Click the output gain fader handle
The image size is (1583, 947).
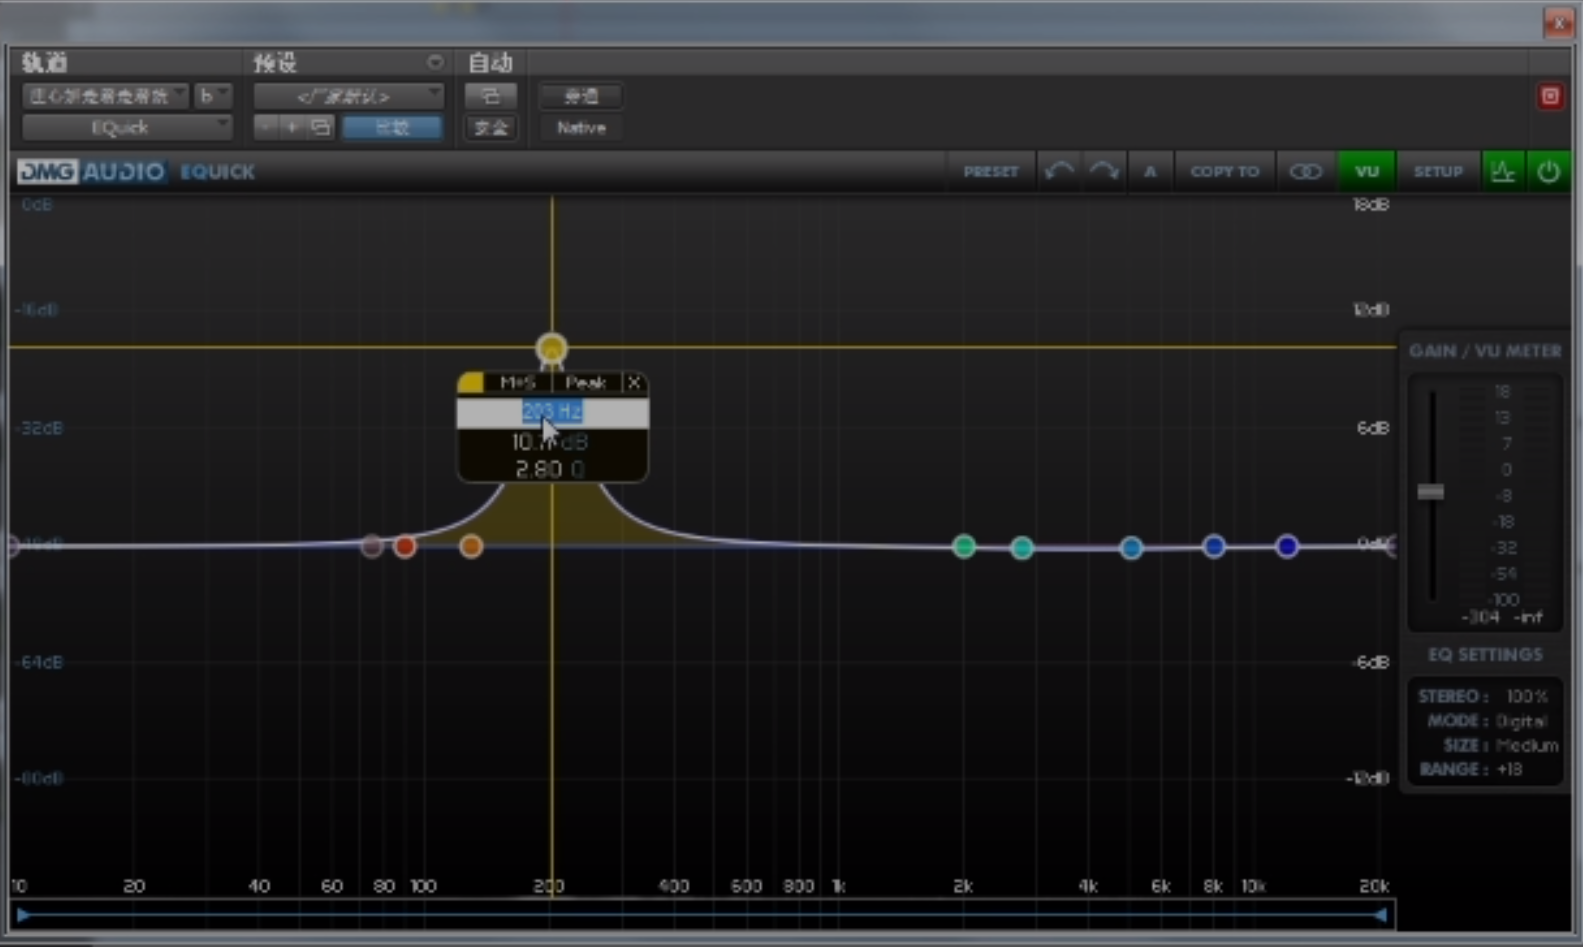[x=1431, y=492]
